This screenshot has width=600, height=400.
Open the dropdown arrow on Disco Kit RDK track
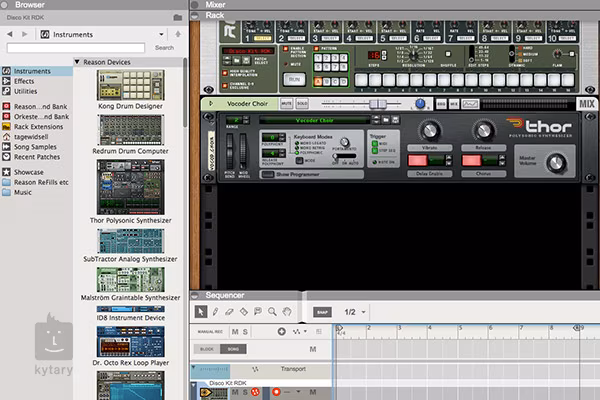tap(298, 392)
